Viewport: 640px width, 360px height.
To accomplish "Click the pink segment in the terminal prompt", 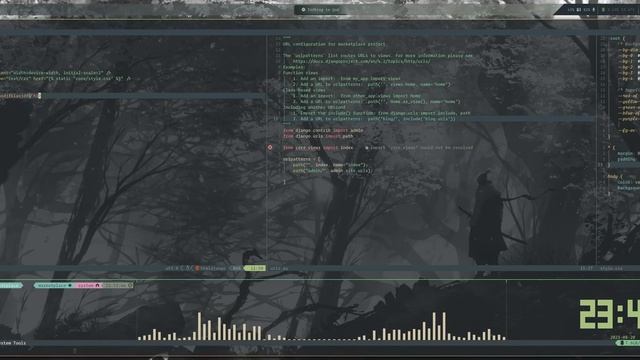I will click(88, 285).
